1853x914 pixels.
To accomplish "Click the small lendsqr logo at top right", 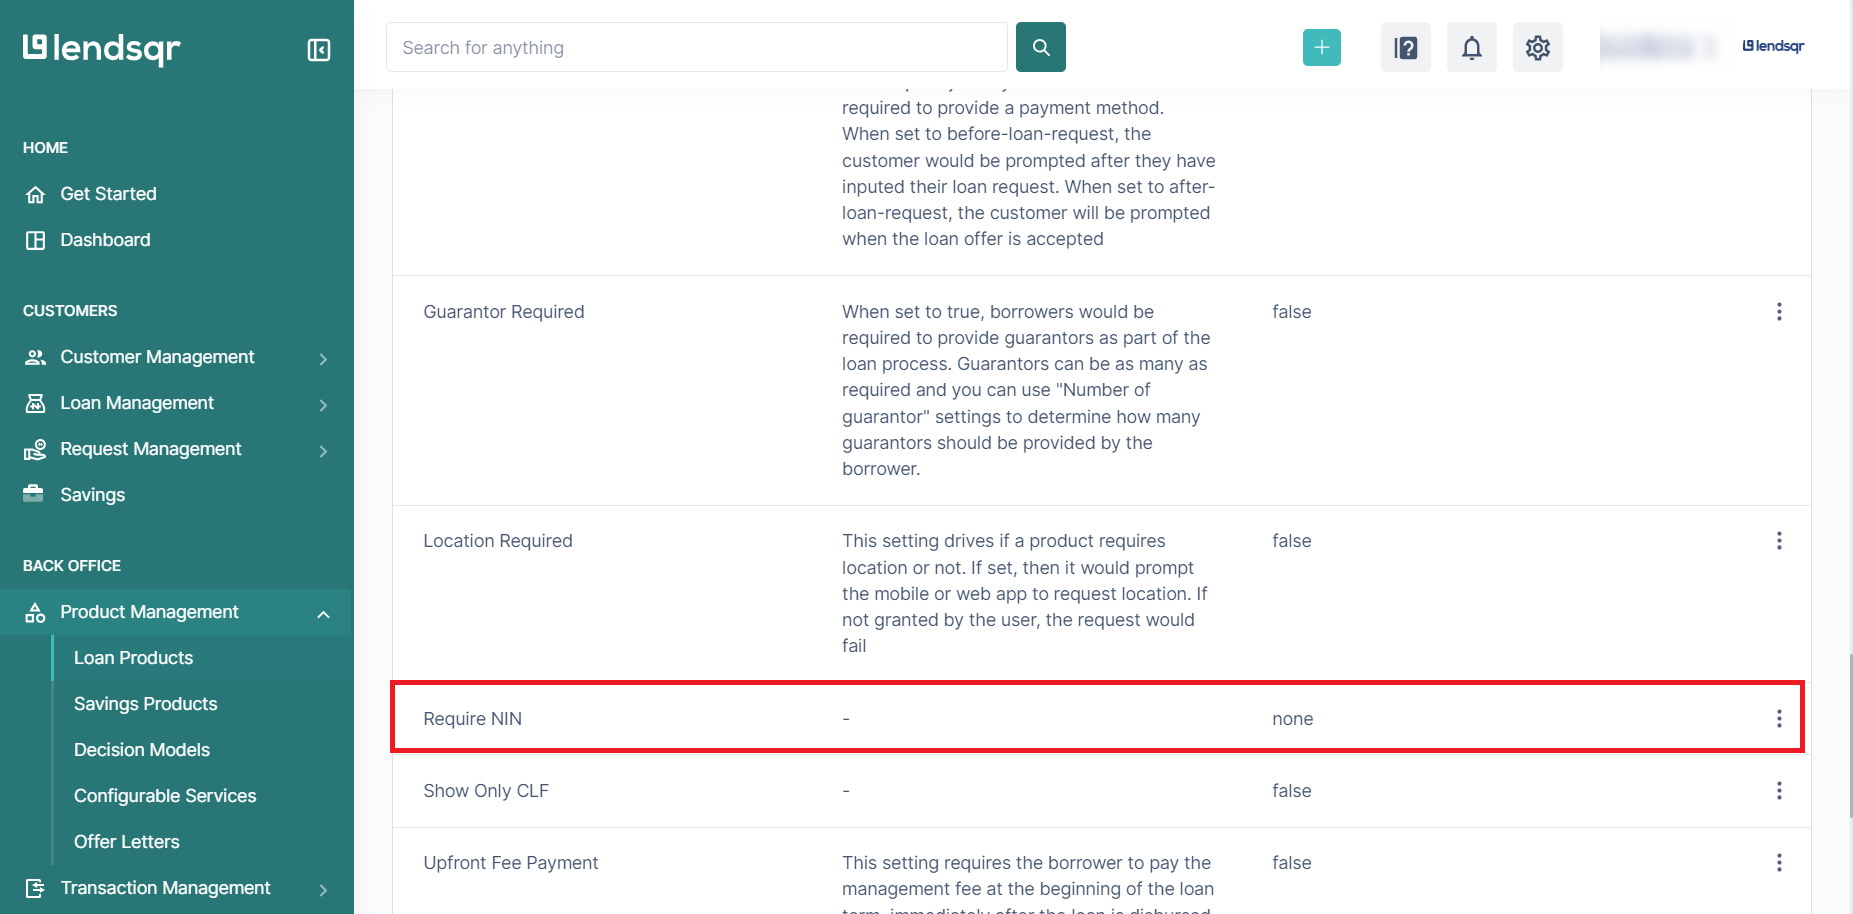I will pyautogui.click(x=1773, y=46).
